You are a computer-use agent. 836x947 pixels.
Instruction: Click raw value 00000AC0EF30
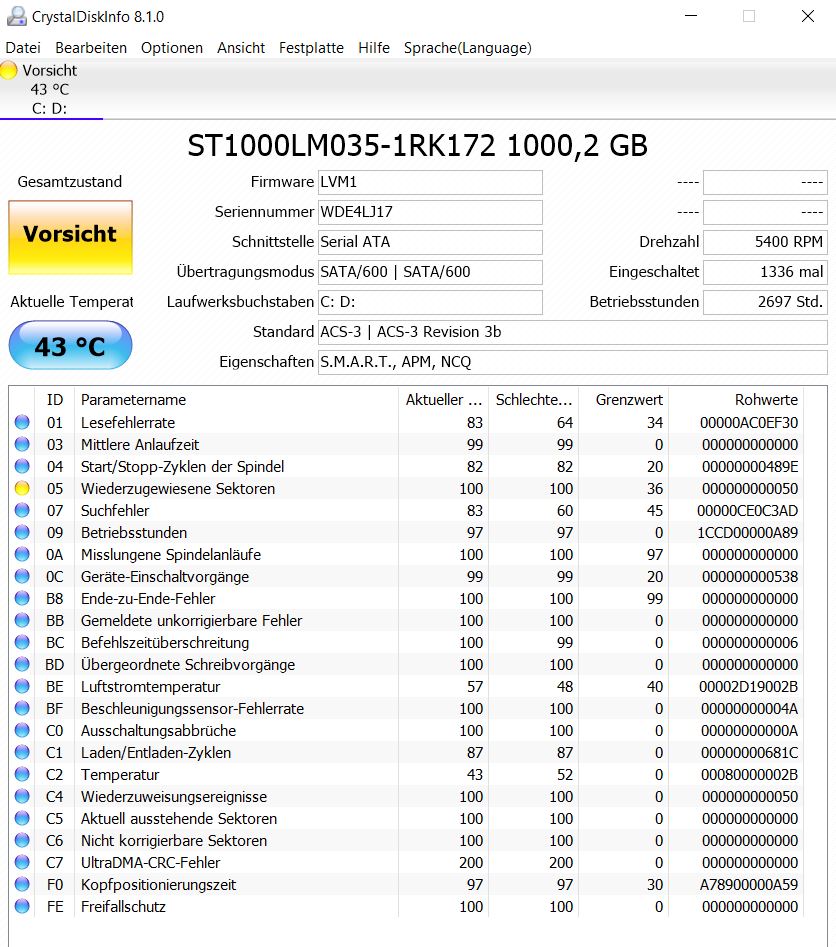pyautogui.click(x=749, y=423)
